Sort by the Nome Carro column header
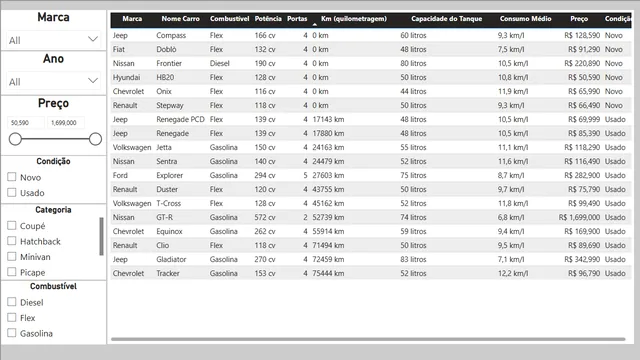 tap(180, 19)
